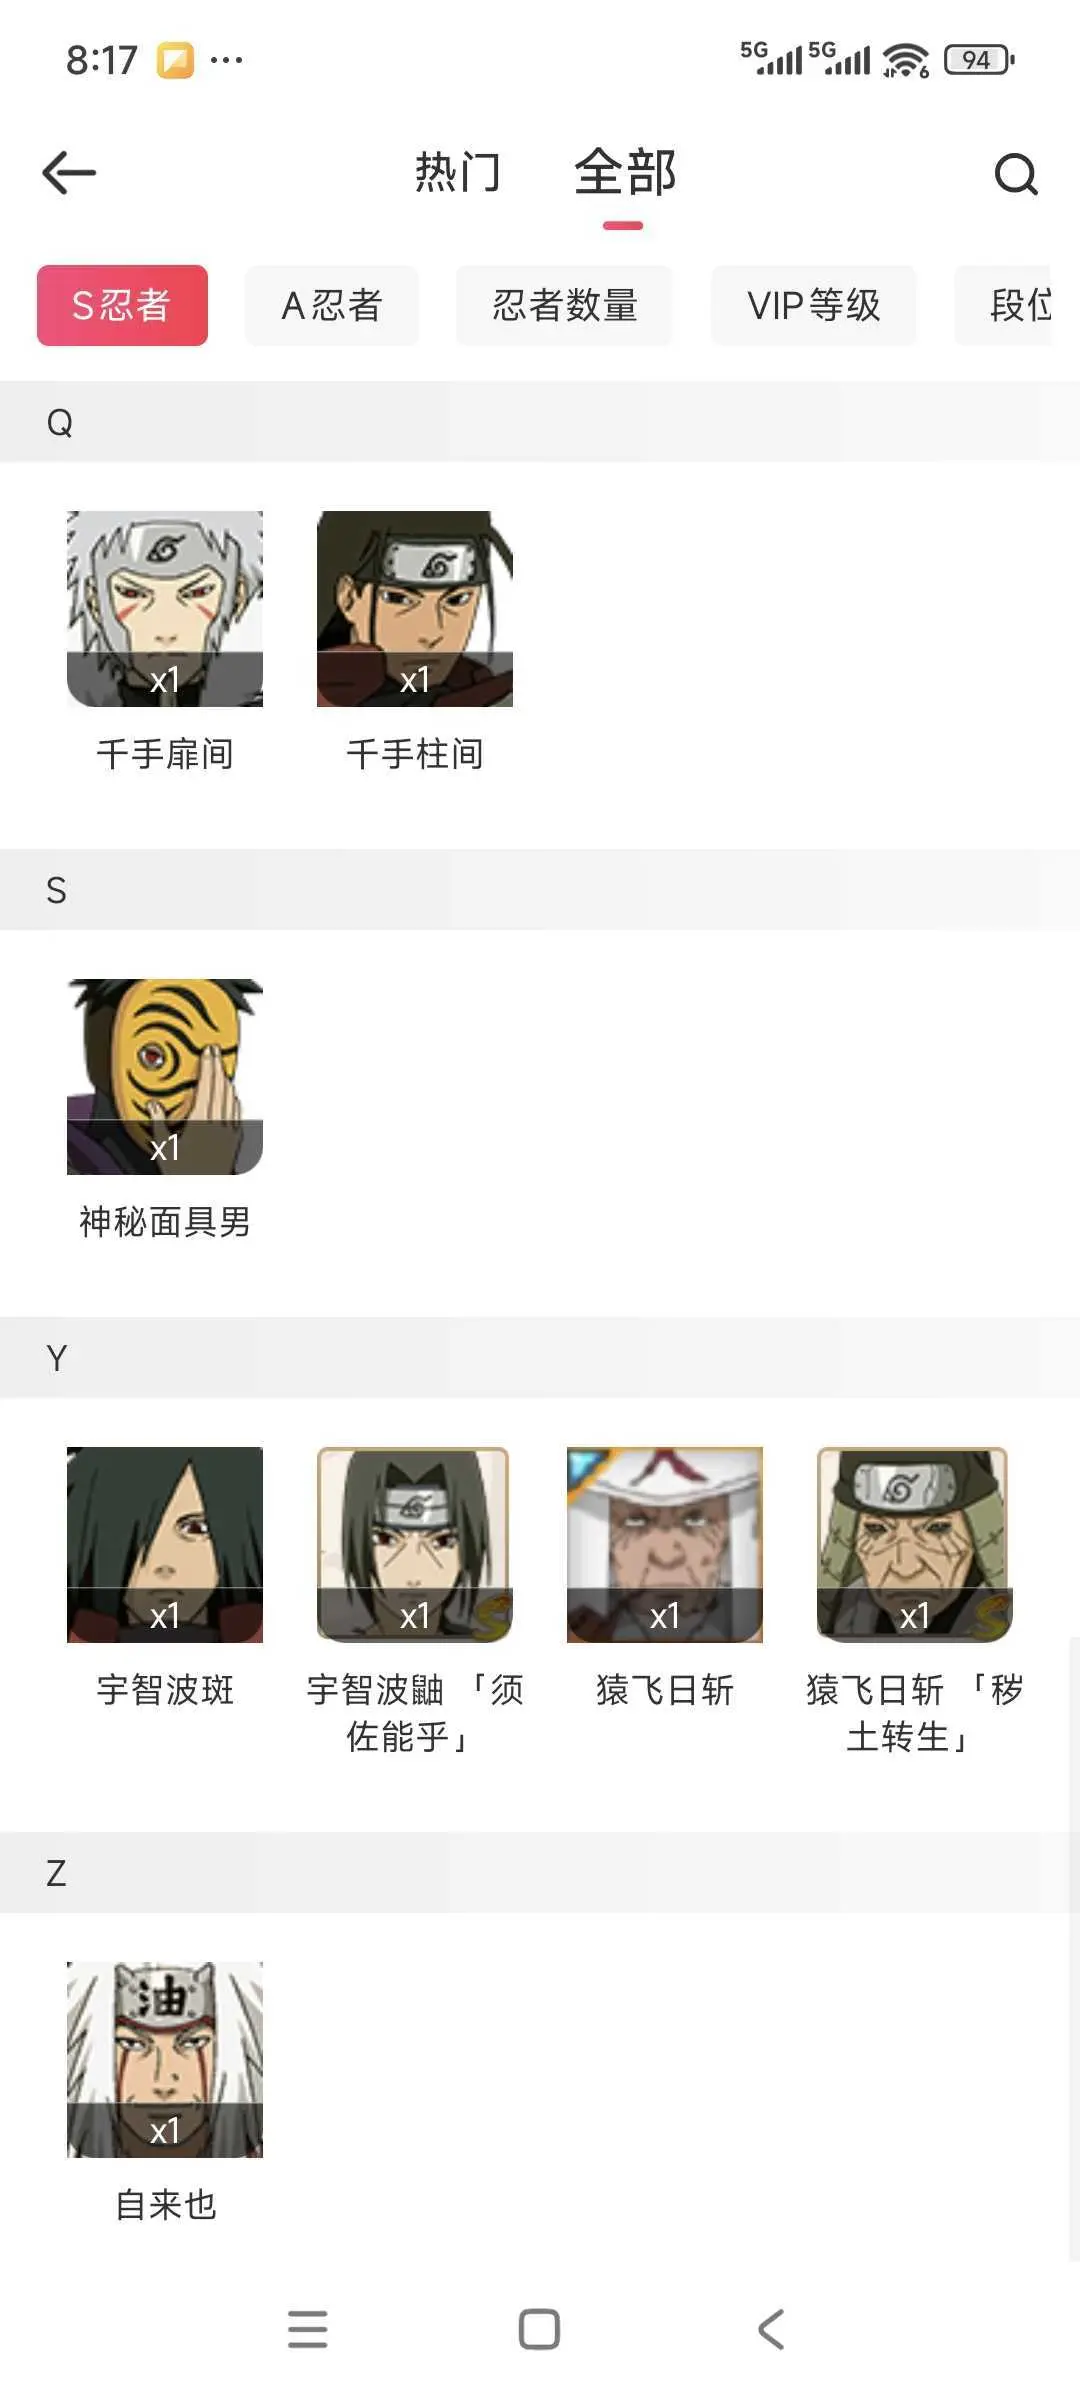
Task: Select 宇智波鼬「须佐能乎」 avatar
Action: click(415, 1545)
